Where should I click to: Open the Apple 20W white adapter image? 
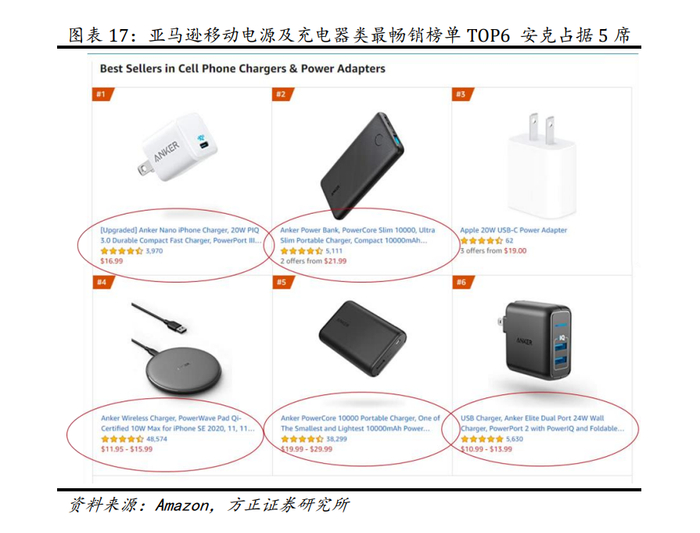pos(542,165)
